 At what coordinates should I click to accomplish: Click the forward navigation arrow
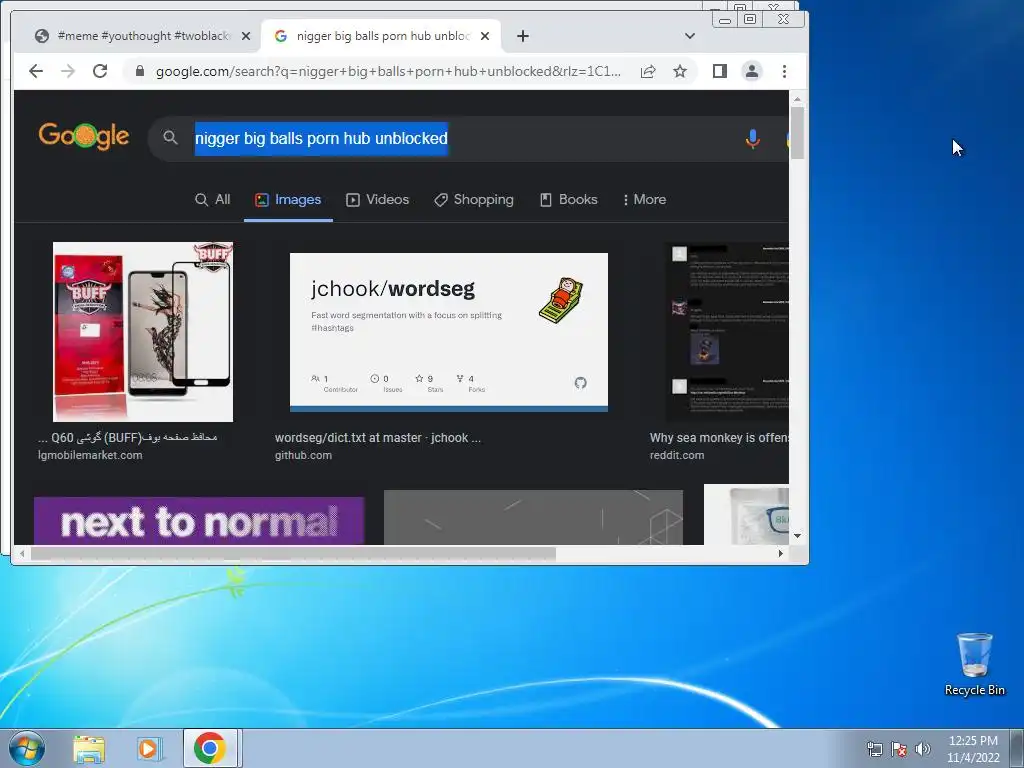[x=68, y=71]
